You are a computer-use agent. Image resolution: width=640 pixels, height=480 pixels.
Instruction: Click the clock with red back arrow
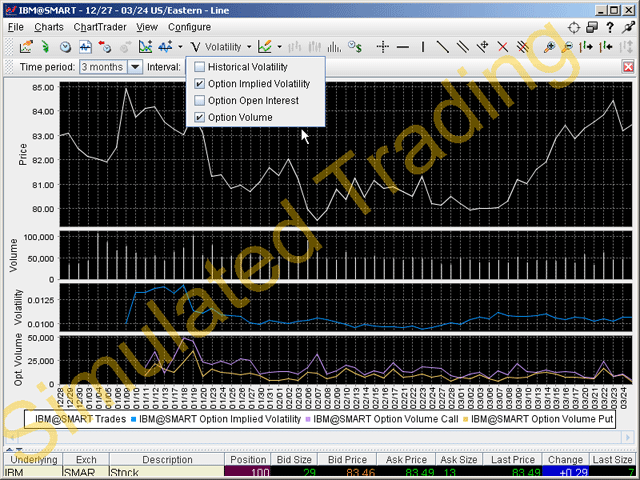[105, 47]
